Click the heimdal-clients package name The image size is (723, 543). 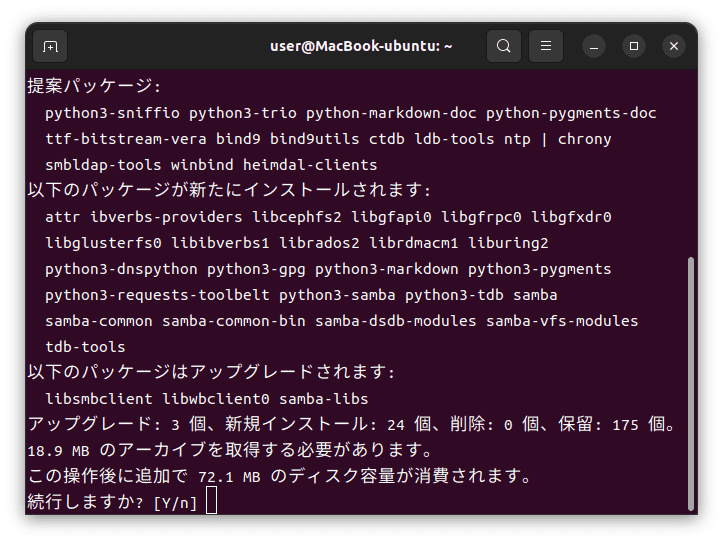(310, 165)
